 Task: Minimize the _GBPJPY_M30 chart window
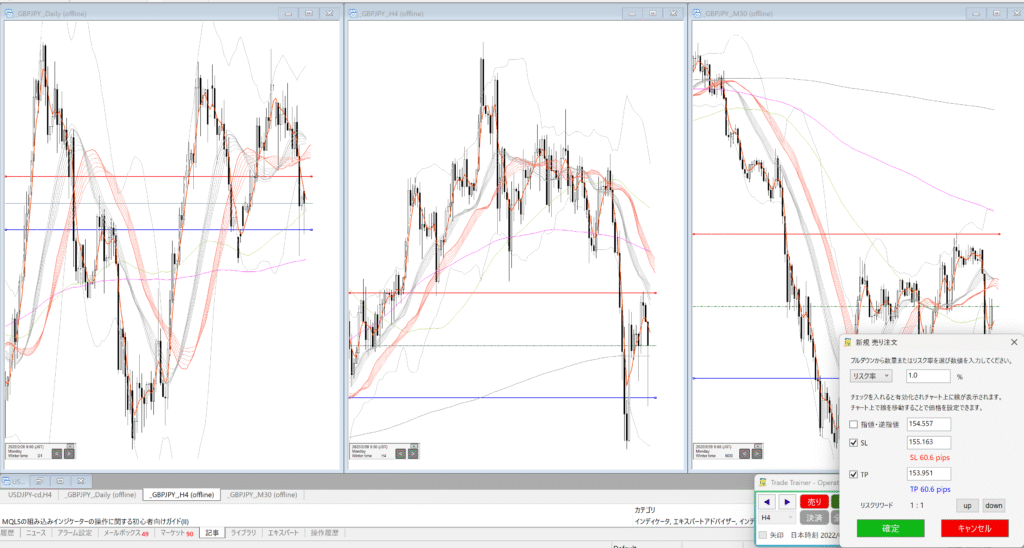pyautogui.click(x=976, y=13)
